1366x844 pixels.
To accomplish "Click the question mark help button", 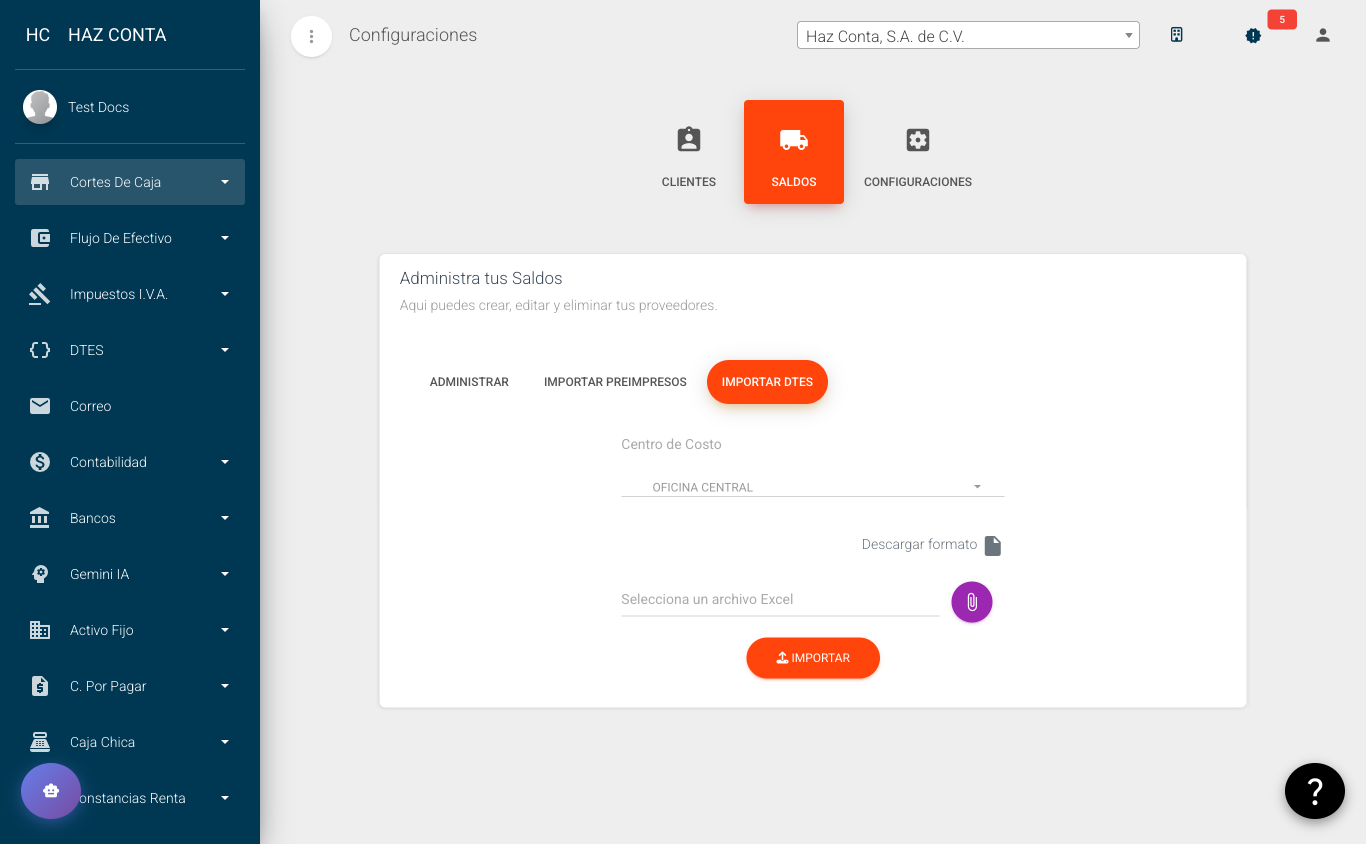I will pos(1314,791).
